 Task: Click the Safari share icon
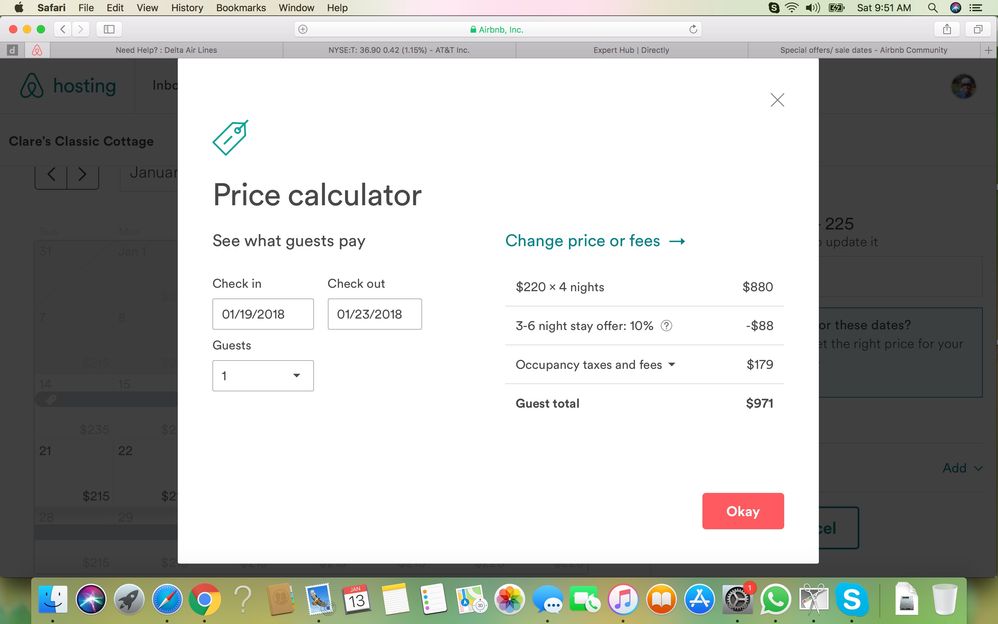point(946,29)
